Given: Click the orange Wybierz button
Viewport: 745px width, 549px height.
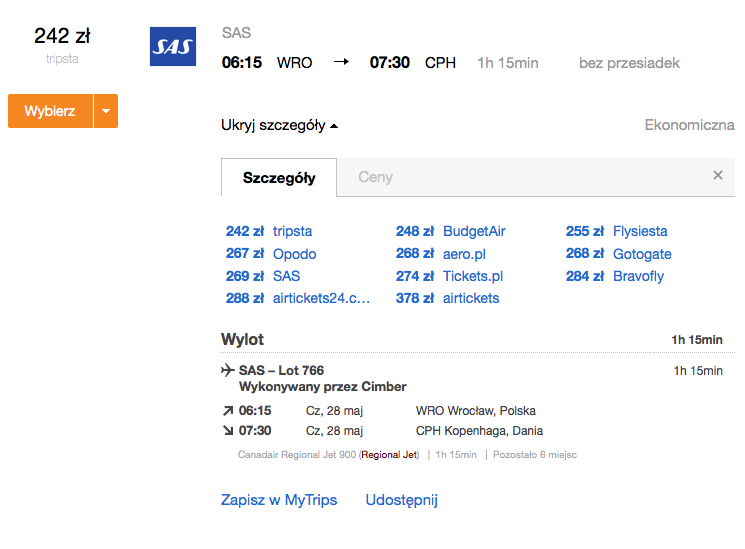Looking at the screenshot, I should (50, 111).
